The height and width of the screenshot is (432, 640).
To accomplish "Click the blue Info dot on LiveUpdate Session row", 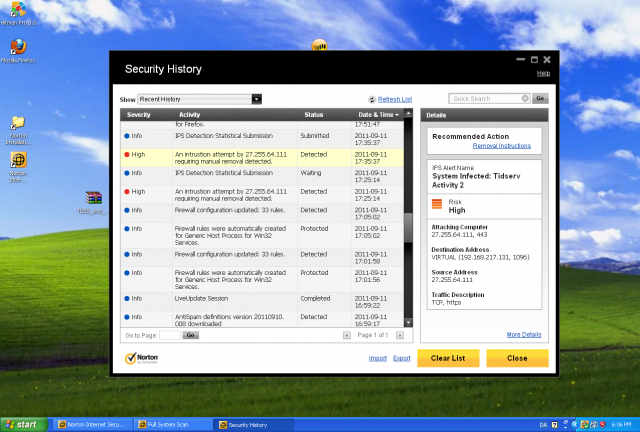I will point(127,298).
